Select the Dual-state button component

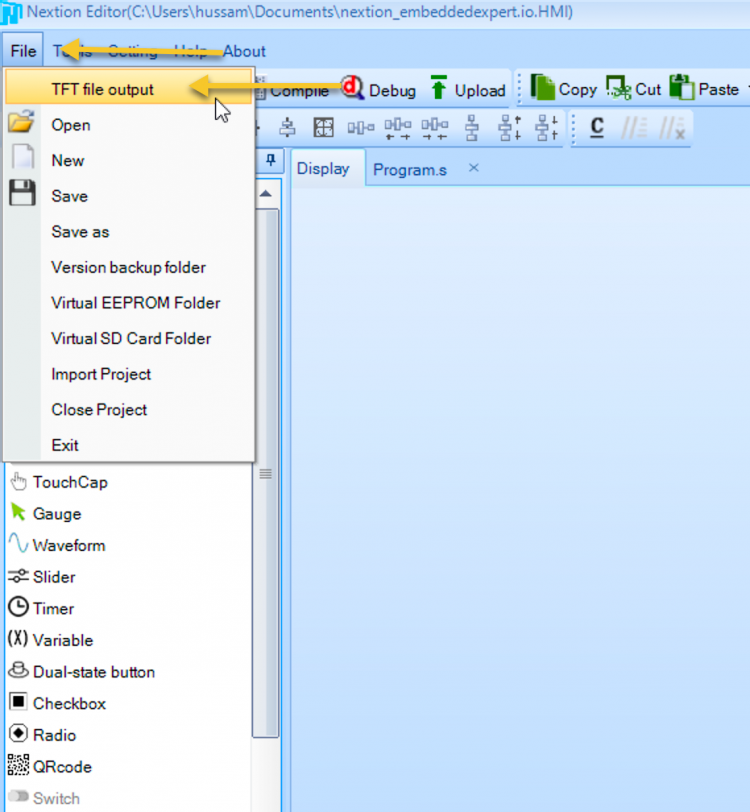click(x=93, y=672)
